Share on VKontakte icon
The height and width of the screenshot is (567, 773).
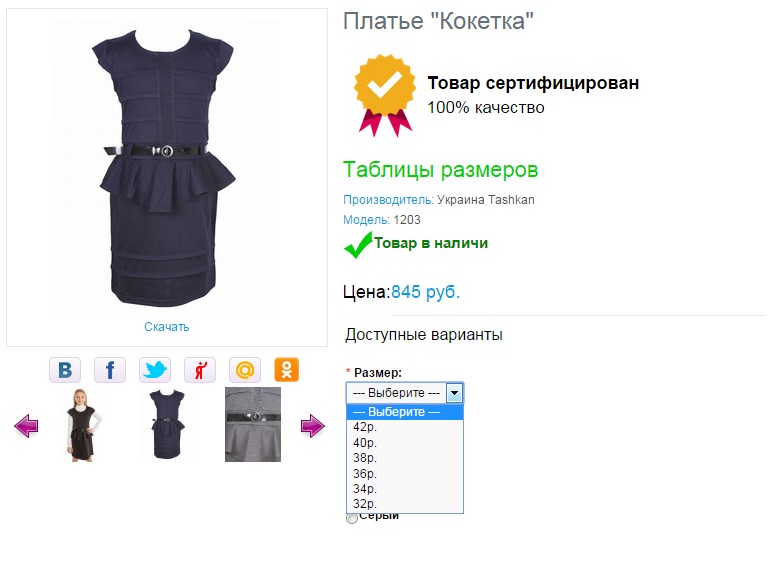[65, 370]
